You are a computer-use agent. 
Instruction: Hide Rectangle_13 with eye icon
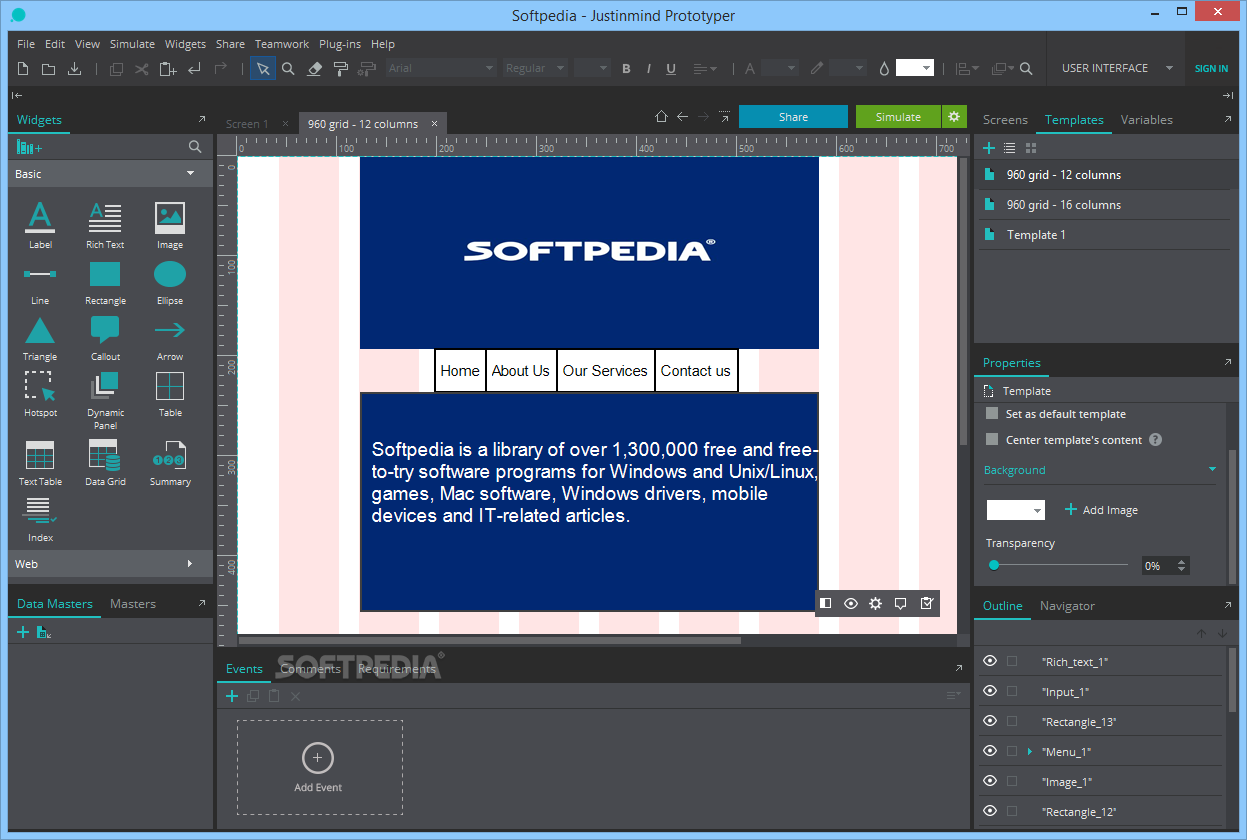(990, 721)
